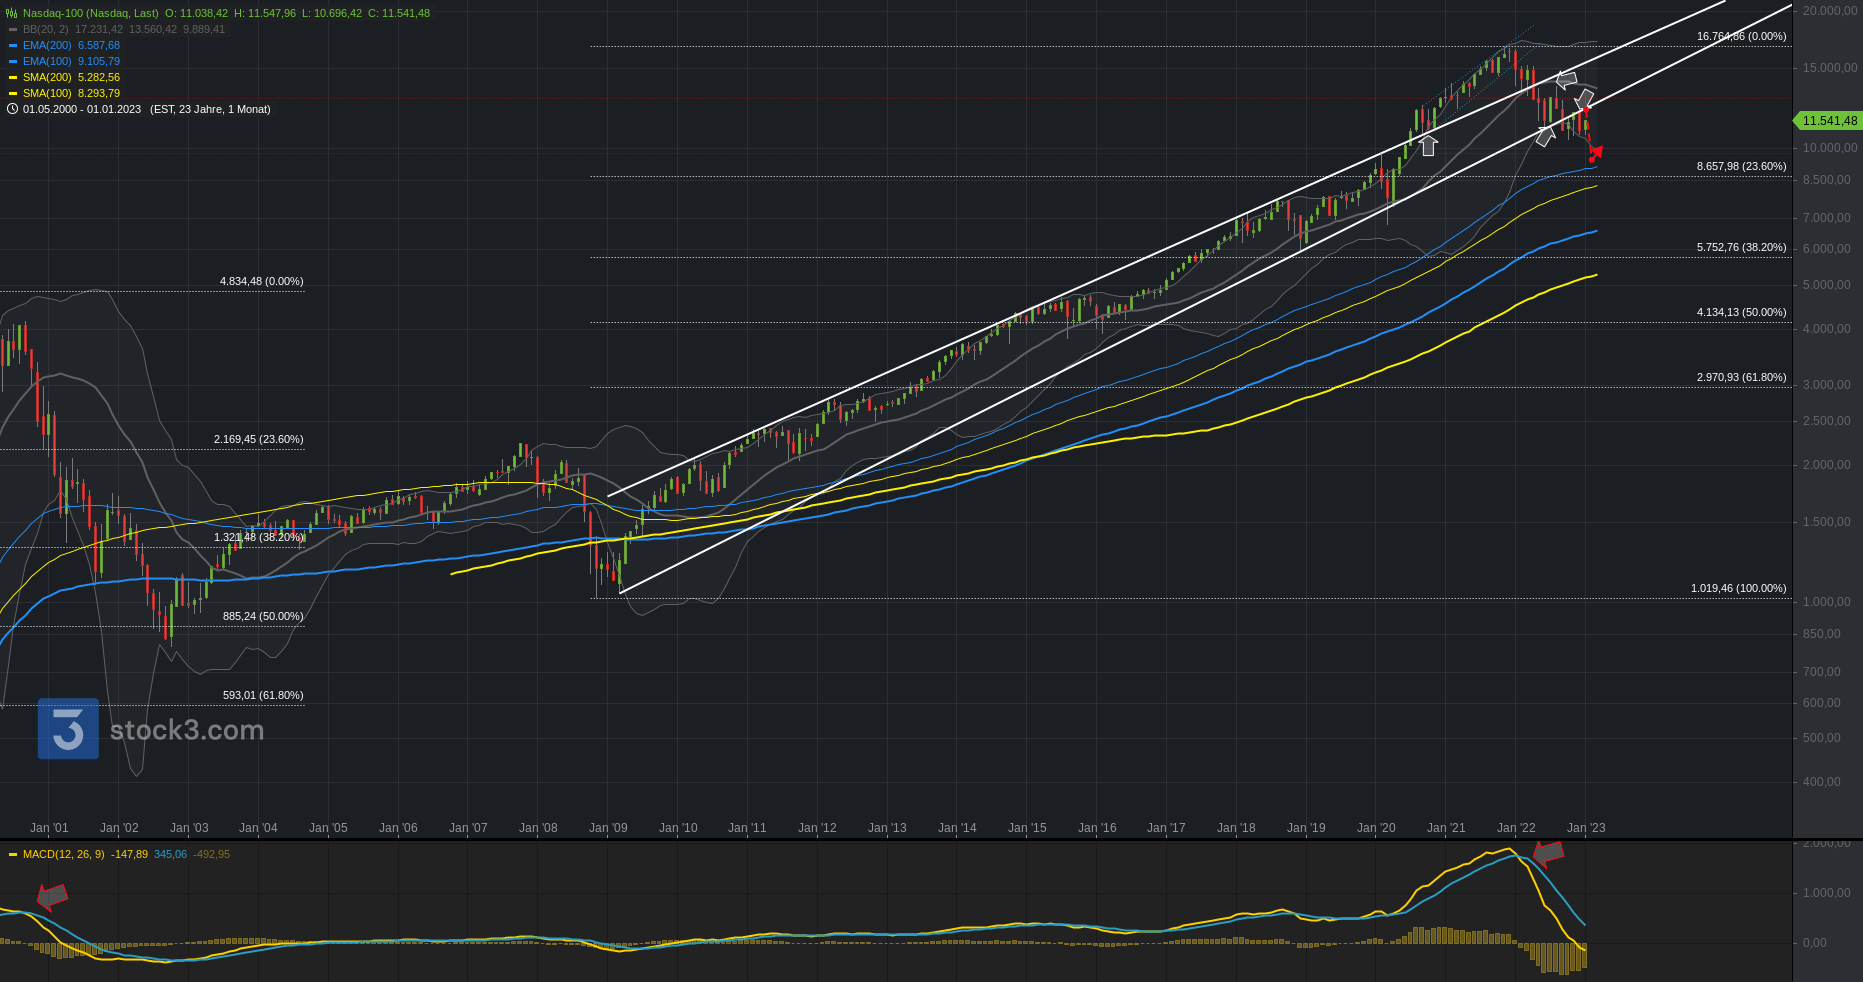Click the Jan '17 time axis label

pyautogui.click(x=1166, y=828)
